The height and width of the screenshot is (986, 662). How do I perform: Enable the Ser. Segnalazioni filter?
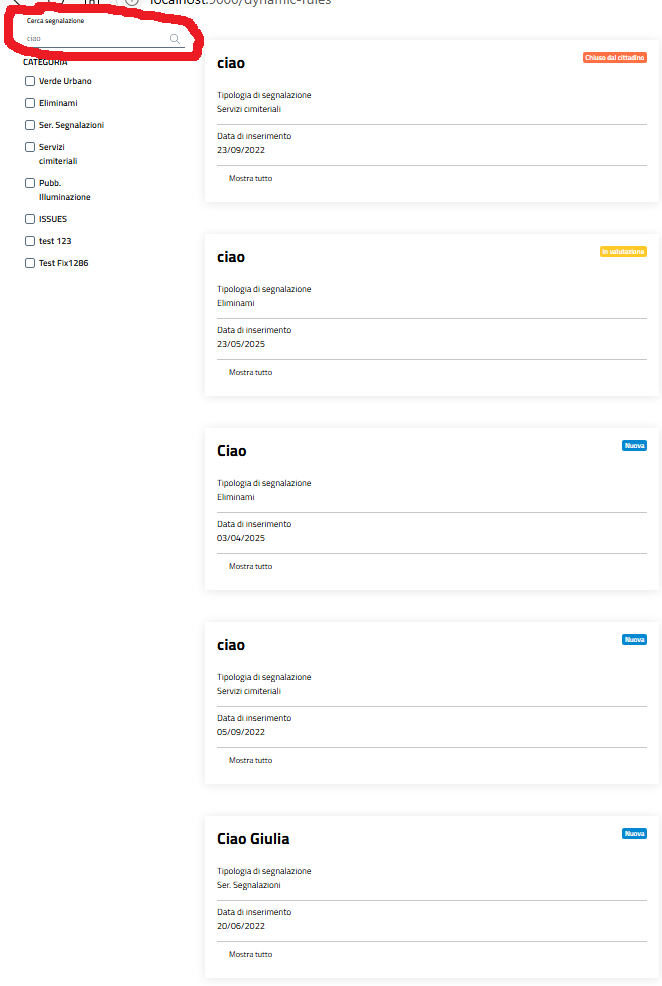click(x=30, y=125)
